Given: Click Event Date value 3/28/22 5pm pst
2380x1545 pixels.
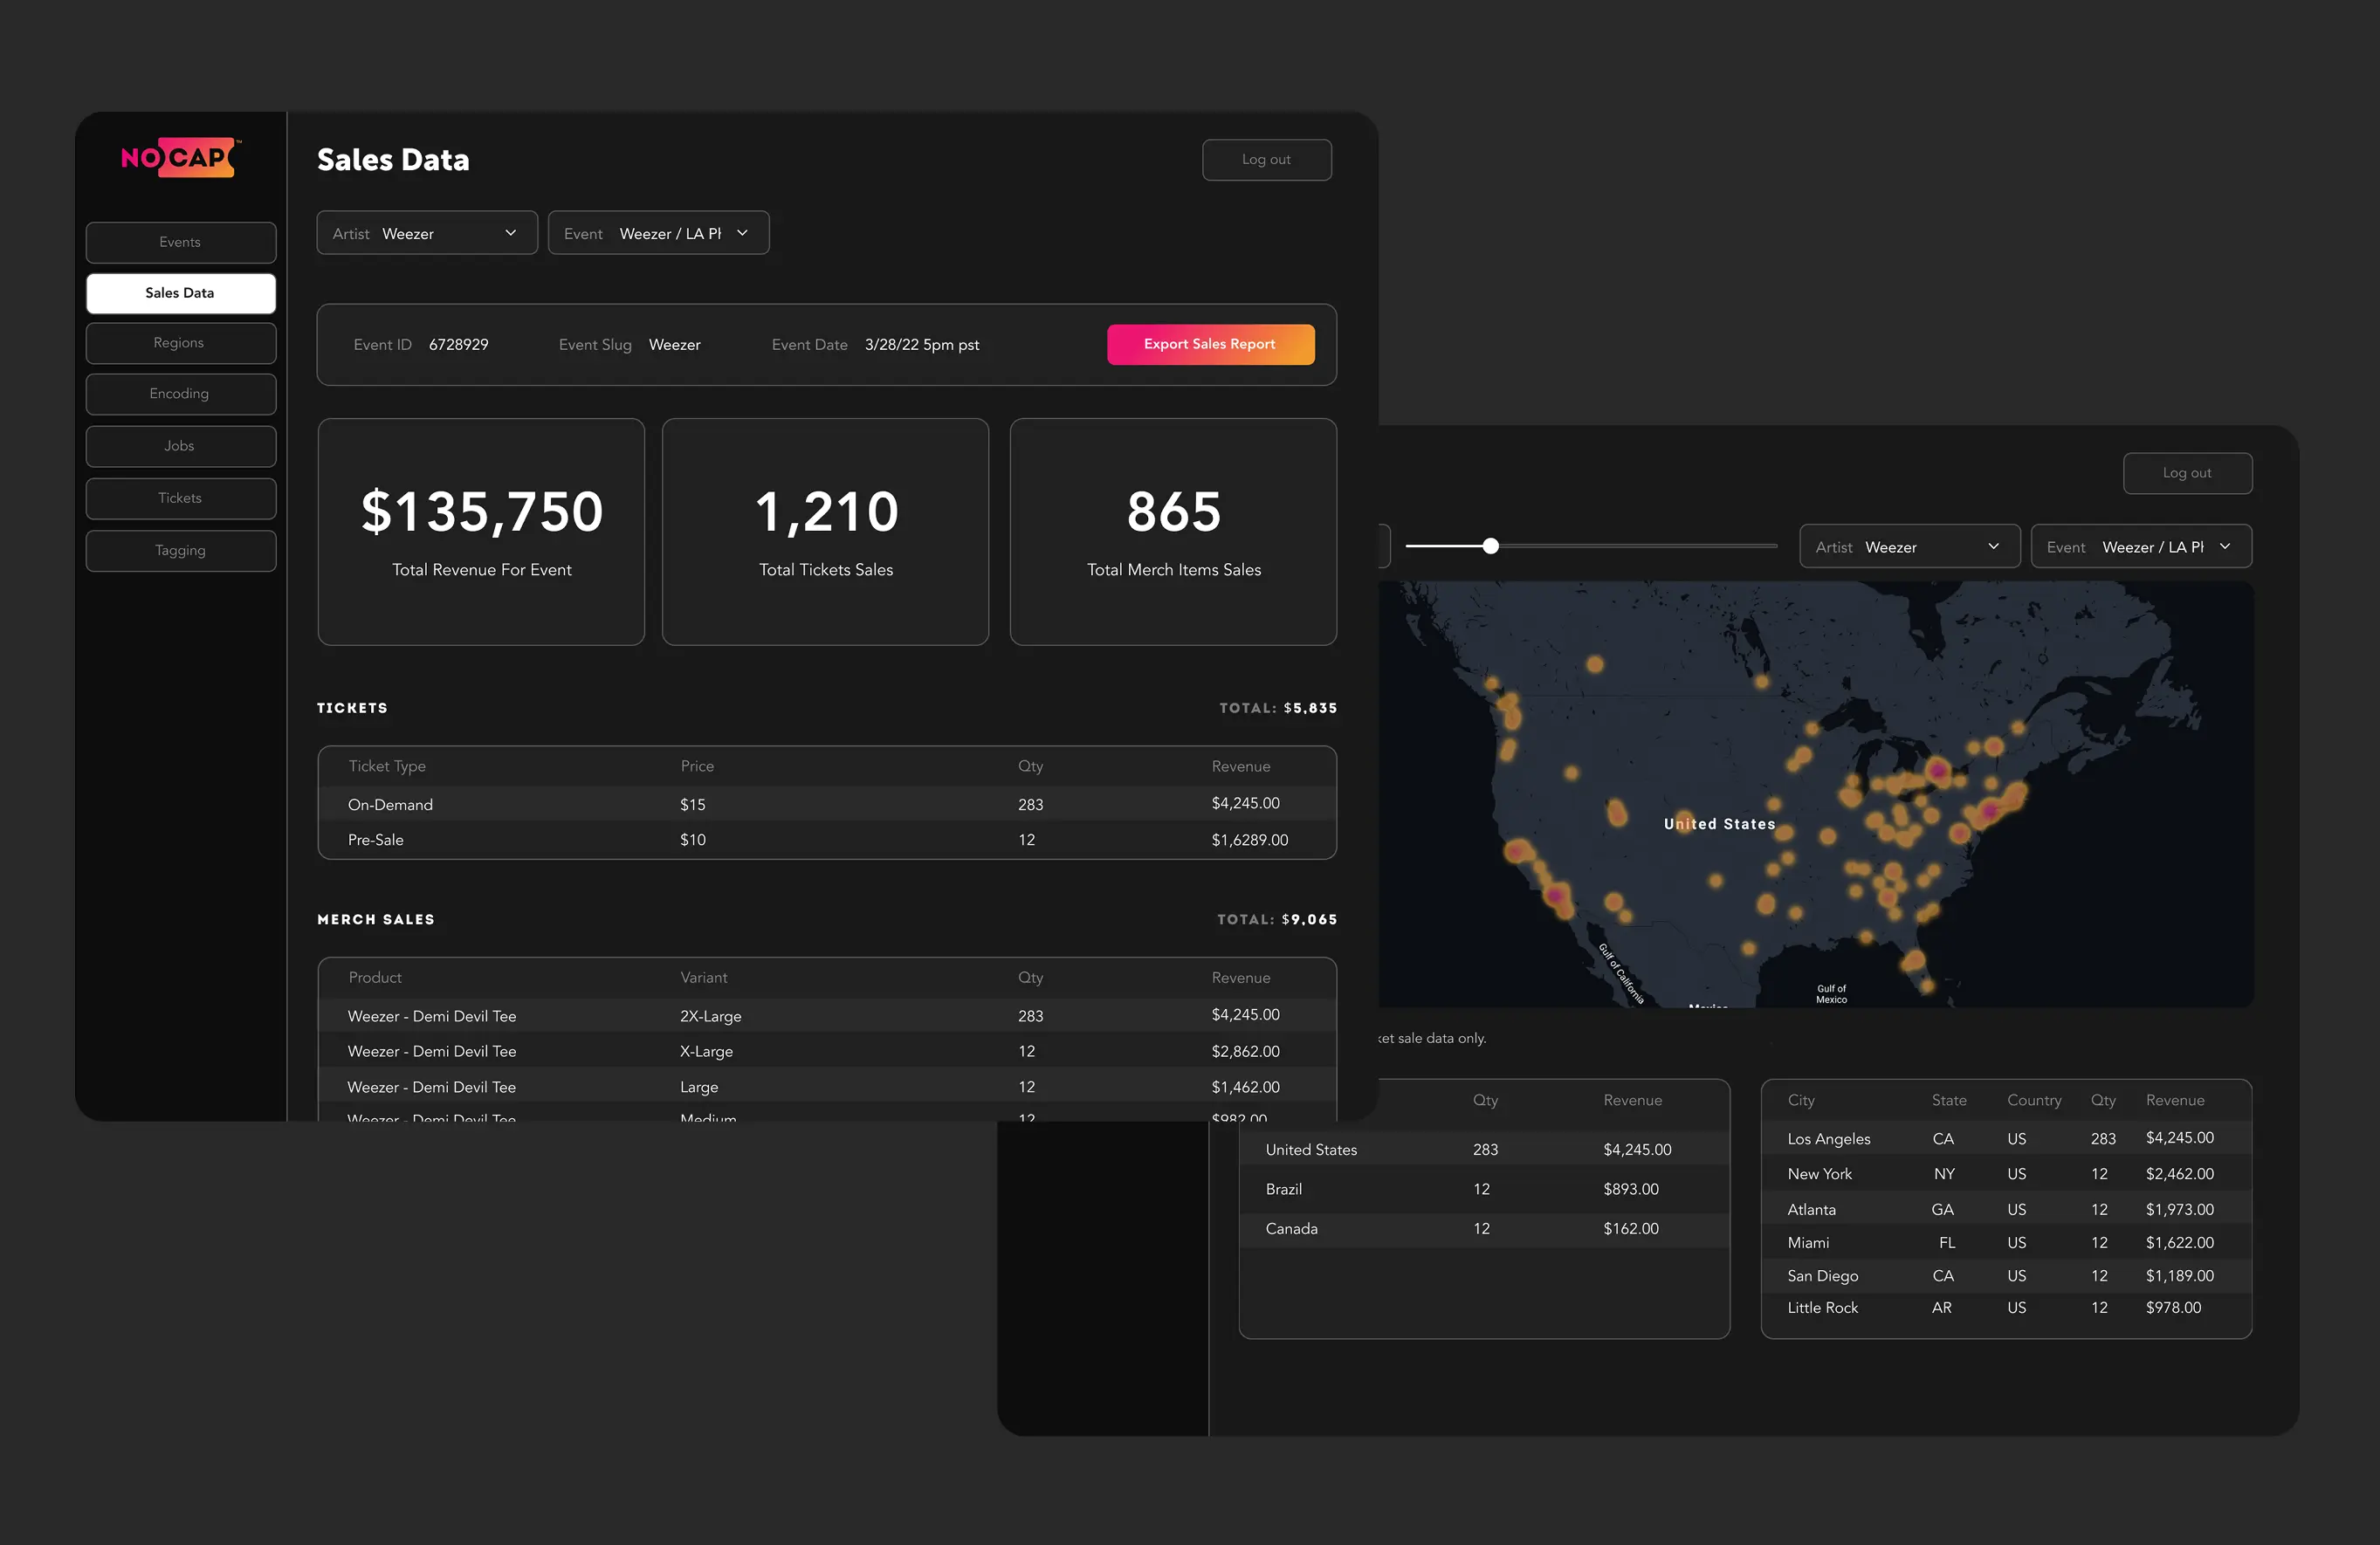Looking at the screenshot, I should pyautogui.click(x=921, y=345).
